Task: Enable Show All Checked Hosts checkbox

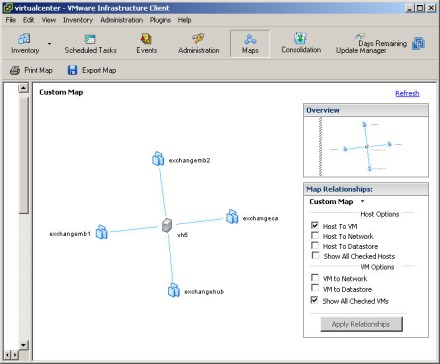Action: 315,256
